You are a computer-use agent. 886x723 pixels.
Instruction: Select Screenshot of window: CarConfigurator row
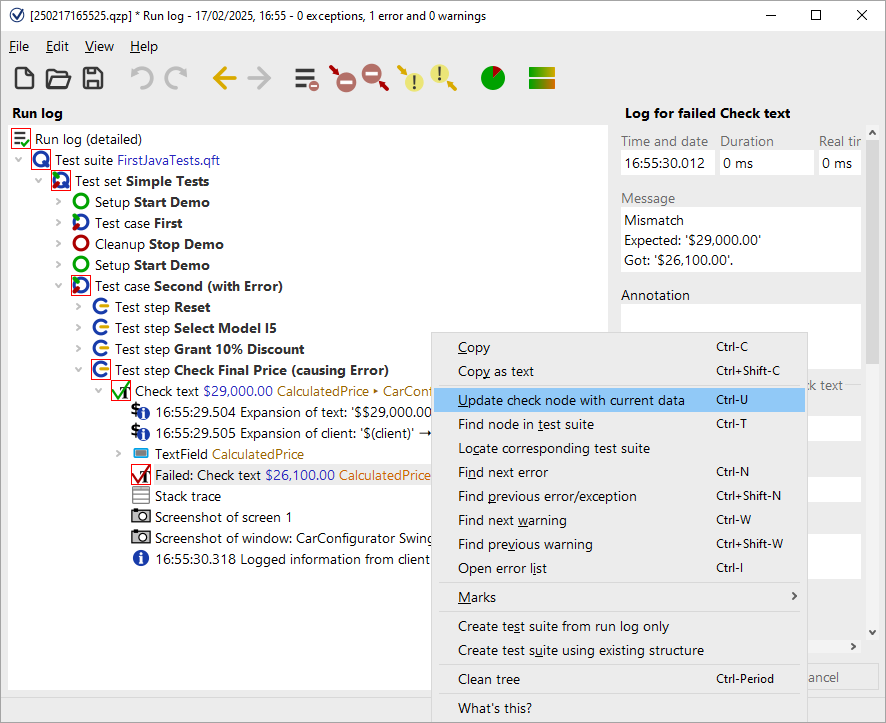click(x=281, y=538)
